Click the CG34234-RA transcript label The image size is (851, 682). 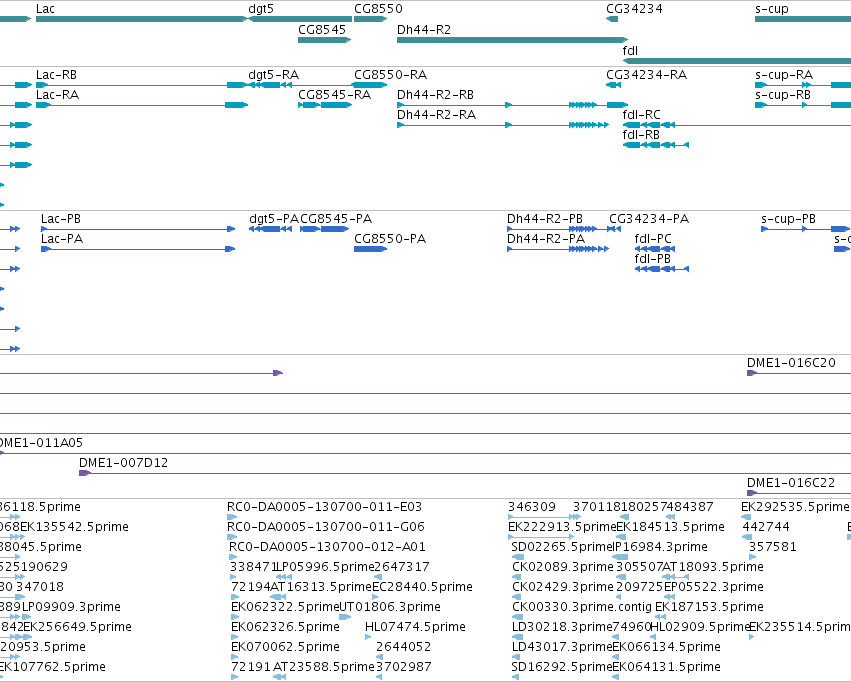point(646,75)
